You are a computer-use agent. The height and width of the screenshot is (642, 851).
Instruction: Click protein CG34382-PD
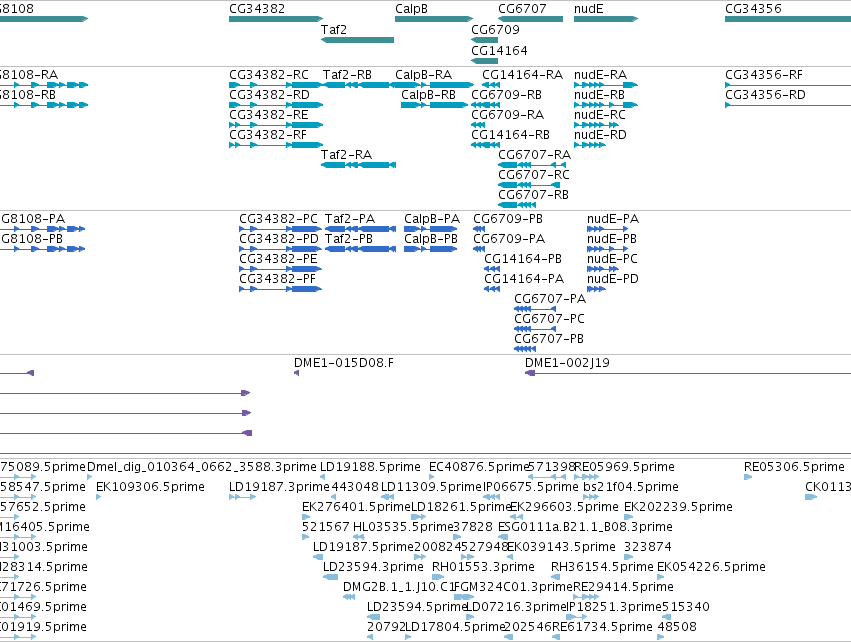click(279, 239)
